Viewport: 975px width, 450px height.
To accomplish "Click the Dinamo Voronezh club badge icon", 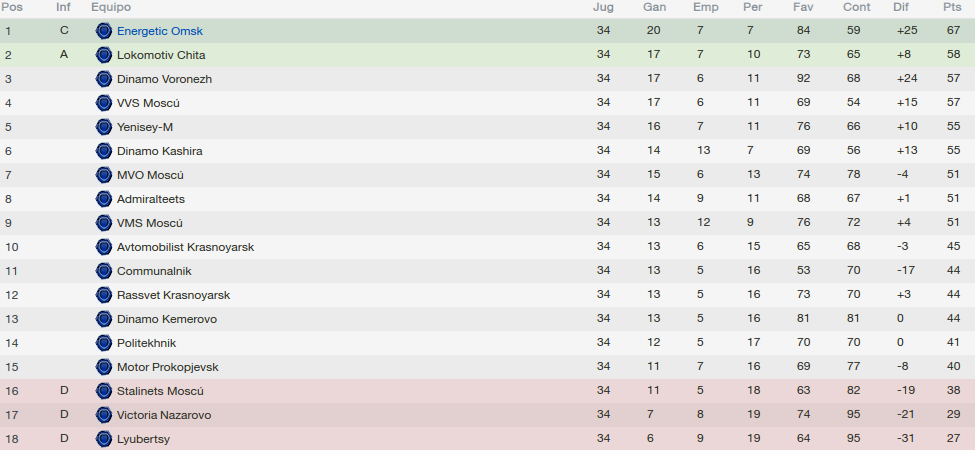I will [x=104, y=79].
